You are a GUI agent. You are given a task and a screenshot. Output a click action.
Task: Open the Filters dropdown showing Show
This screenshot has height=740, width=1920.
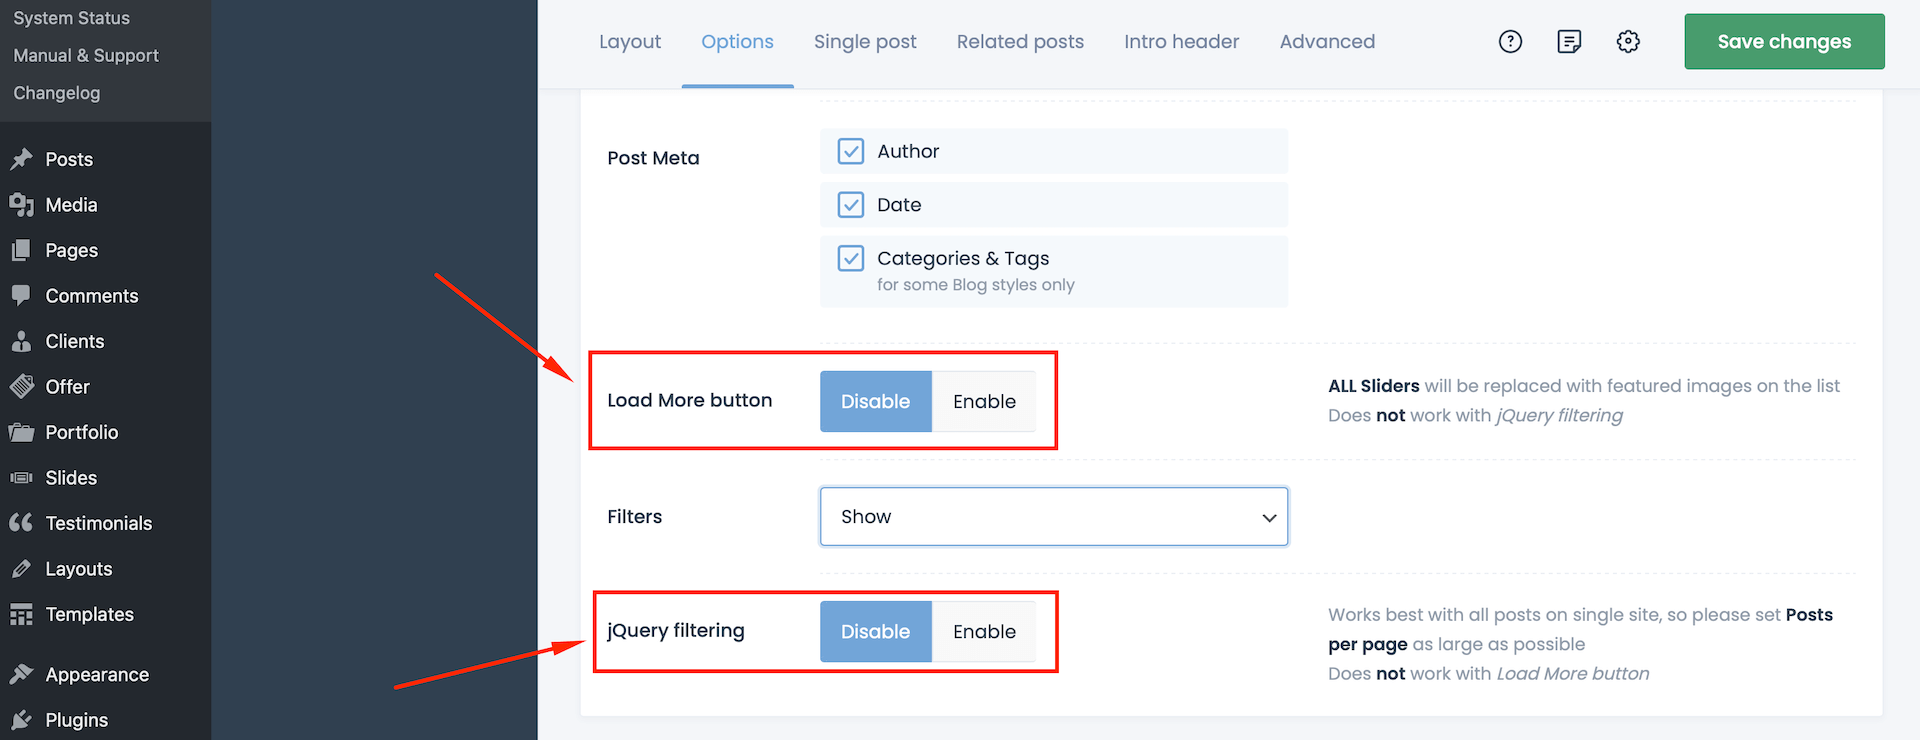(1053, 517)
